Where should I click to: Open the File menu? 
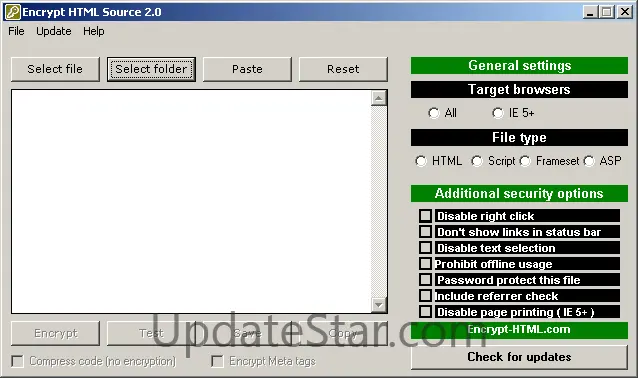(16, 31)
